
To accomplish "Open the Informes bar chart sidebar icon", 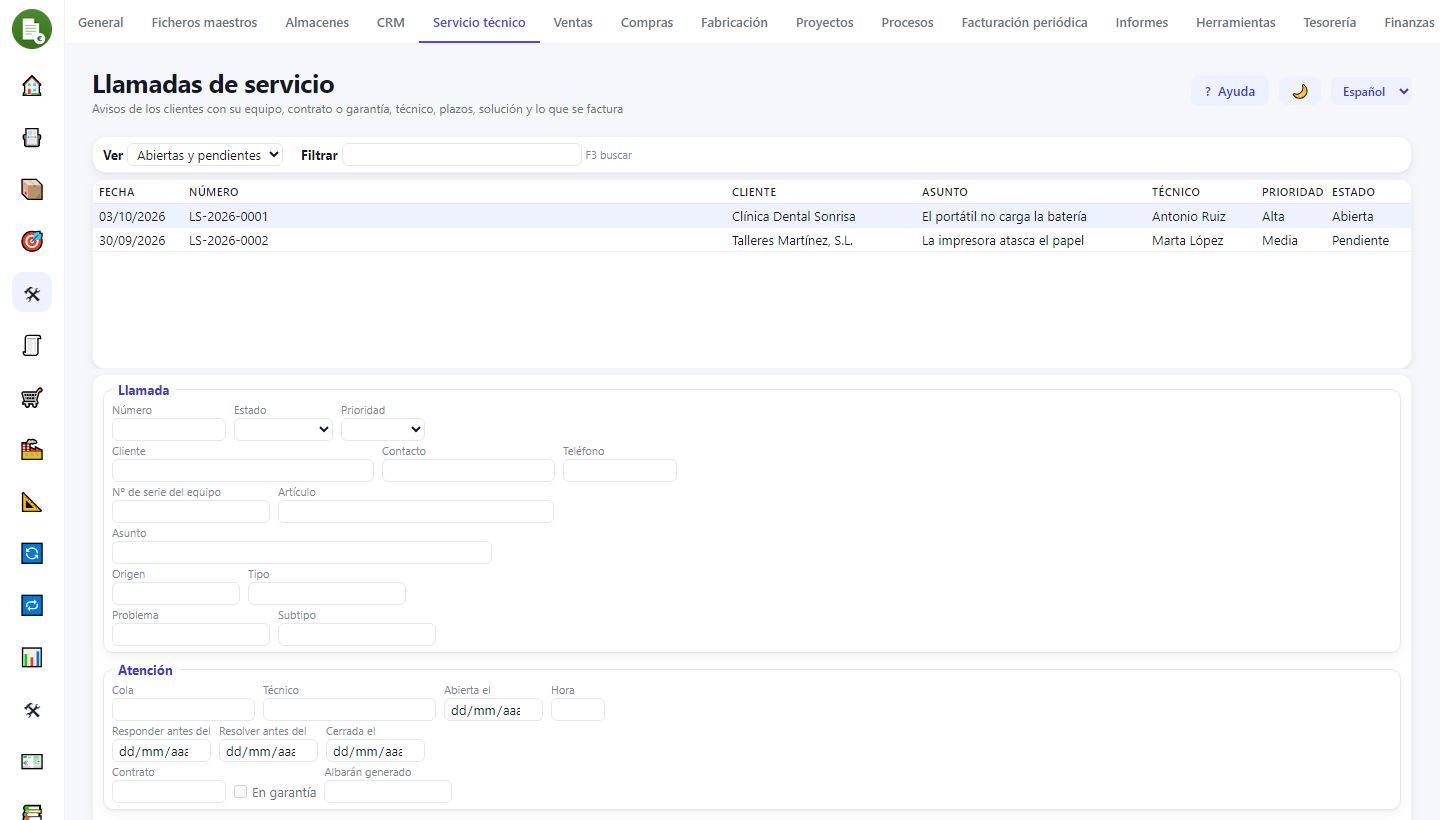I will click(x=32, y=657).
